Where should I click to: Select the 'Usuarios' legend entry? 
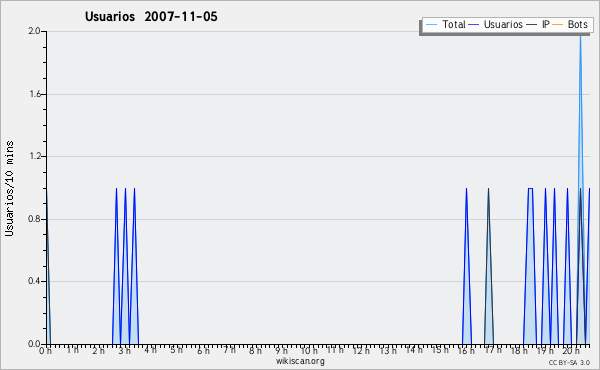click(496, 25)
